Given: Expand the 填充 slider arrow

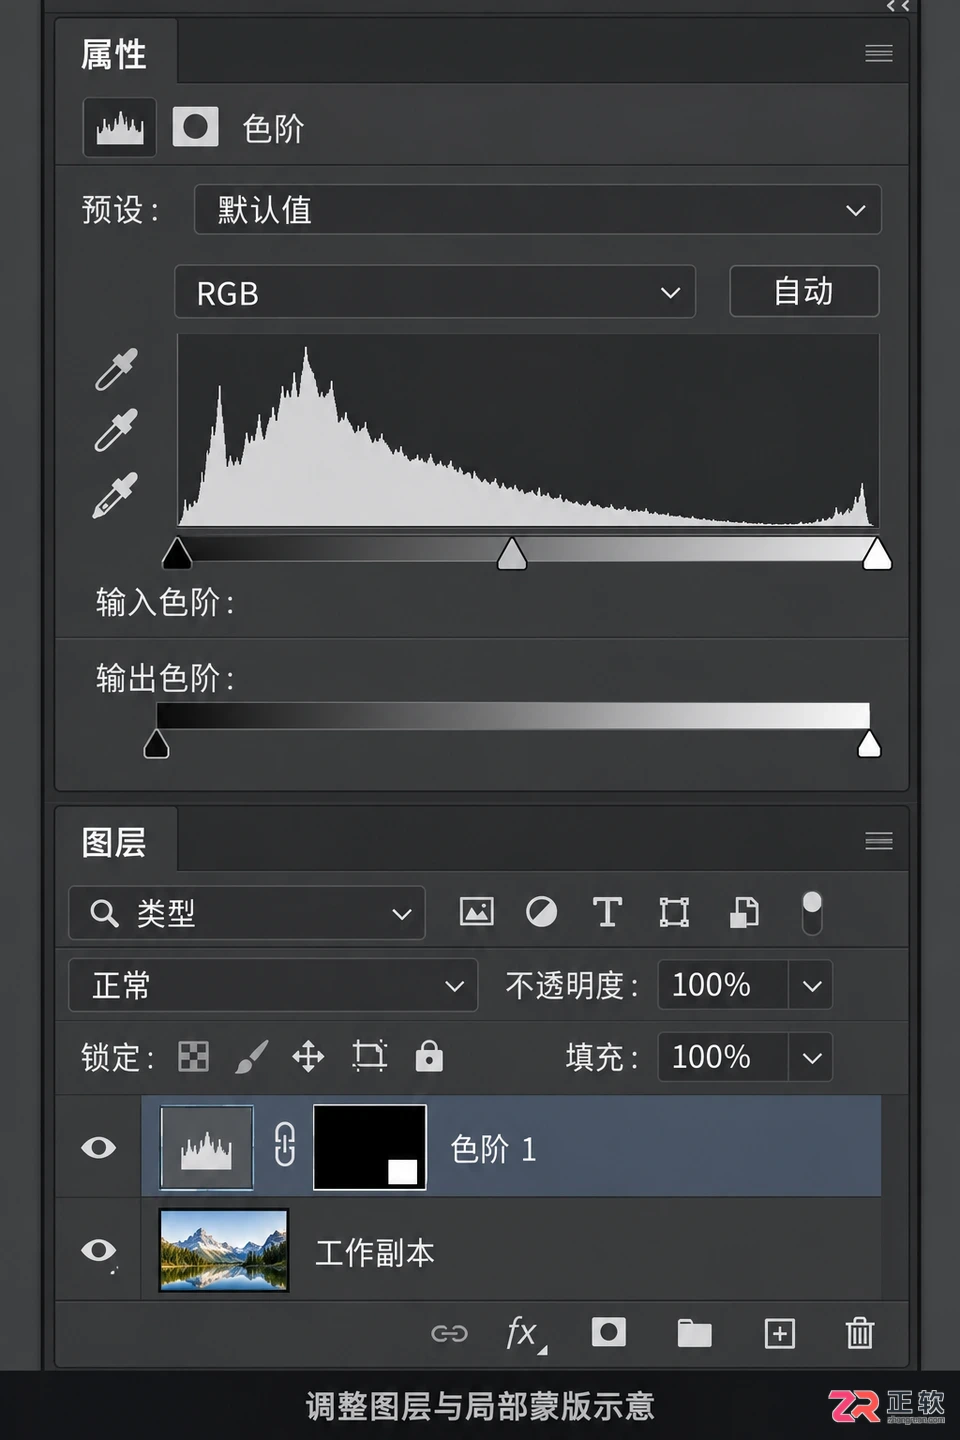Looking at the screenshot, I should coord(811,1057).
